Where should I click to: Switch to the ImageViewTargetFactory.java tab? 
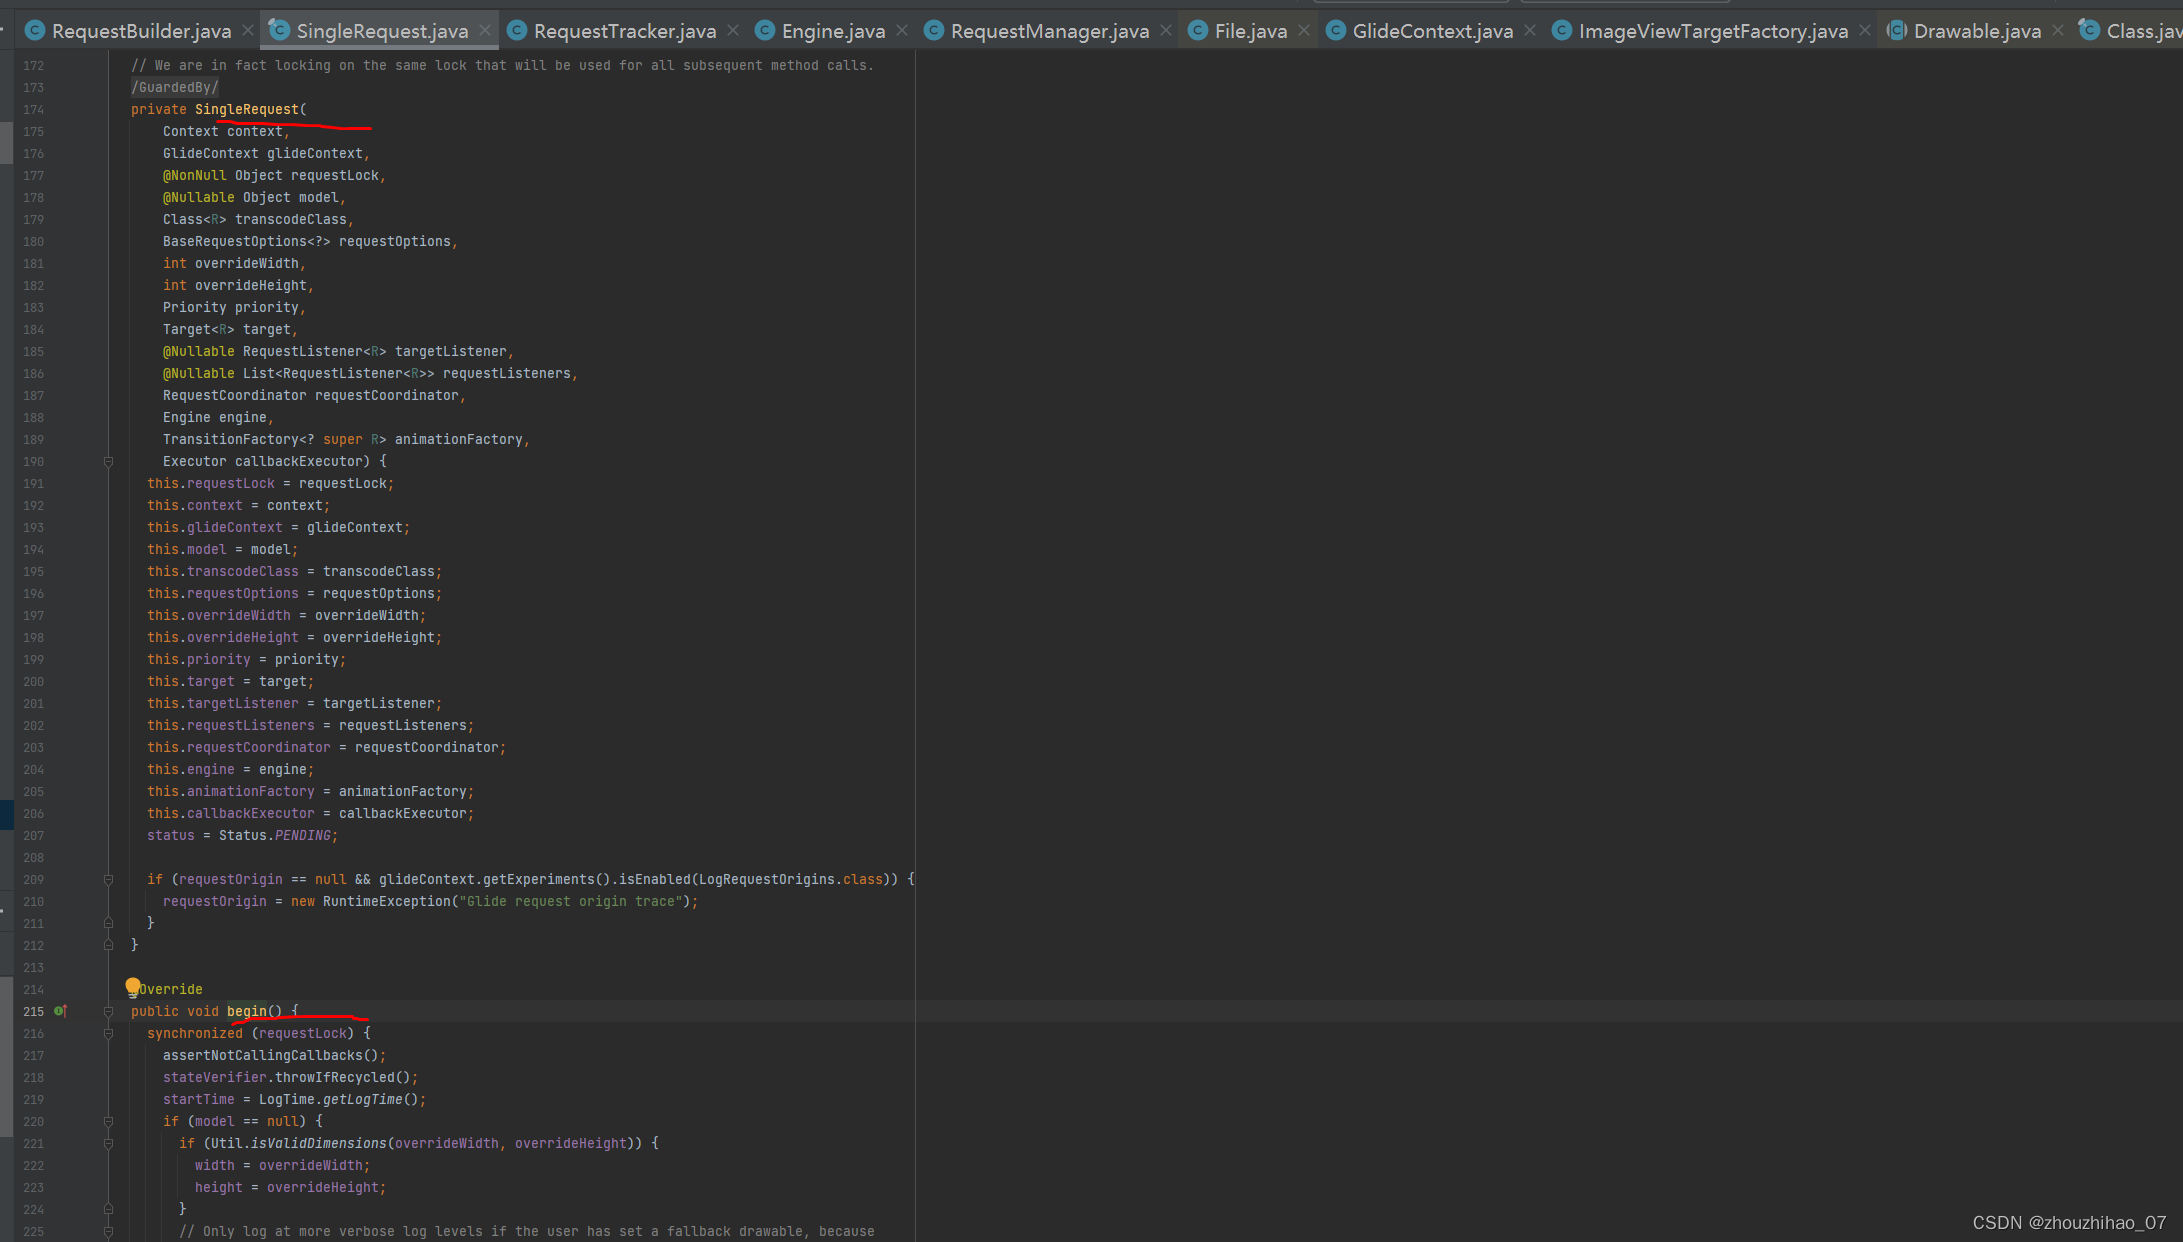(x=1713, y=31)
